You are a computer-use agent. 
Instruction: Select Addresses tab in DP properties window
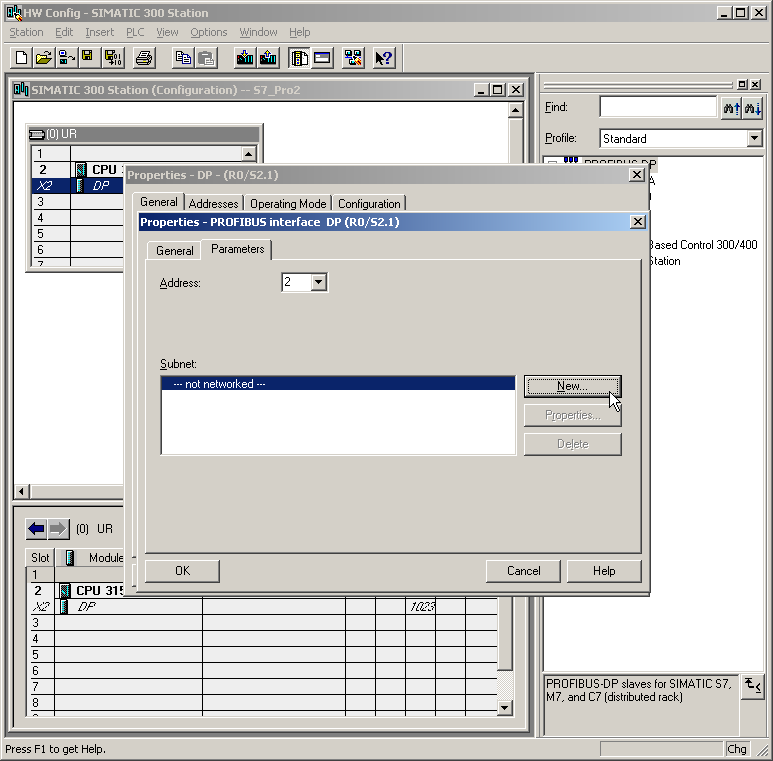click(213, 204)
